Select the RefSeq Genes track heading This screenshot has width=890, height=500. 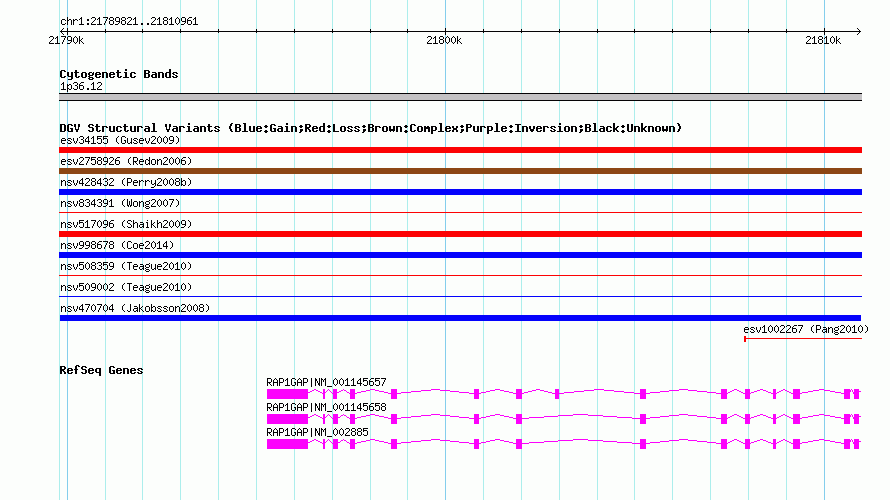click(101, 370)
